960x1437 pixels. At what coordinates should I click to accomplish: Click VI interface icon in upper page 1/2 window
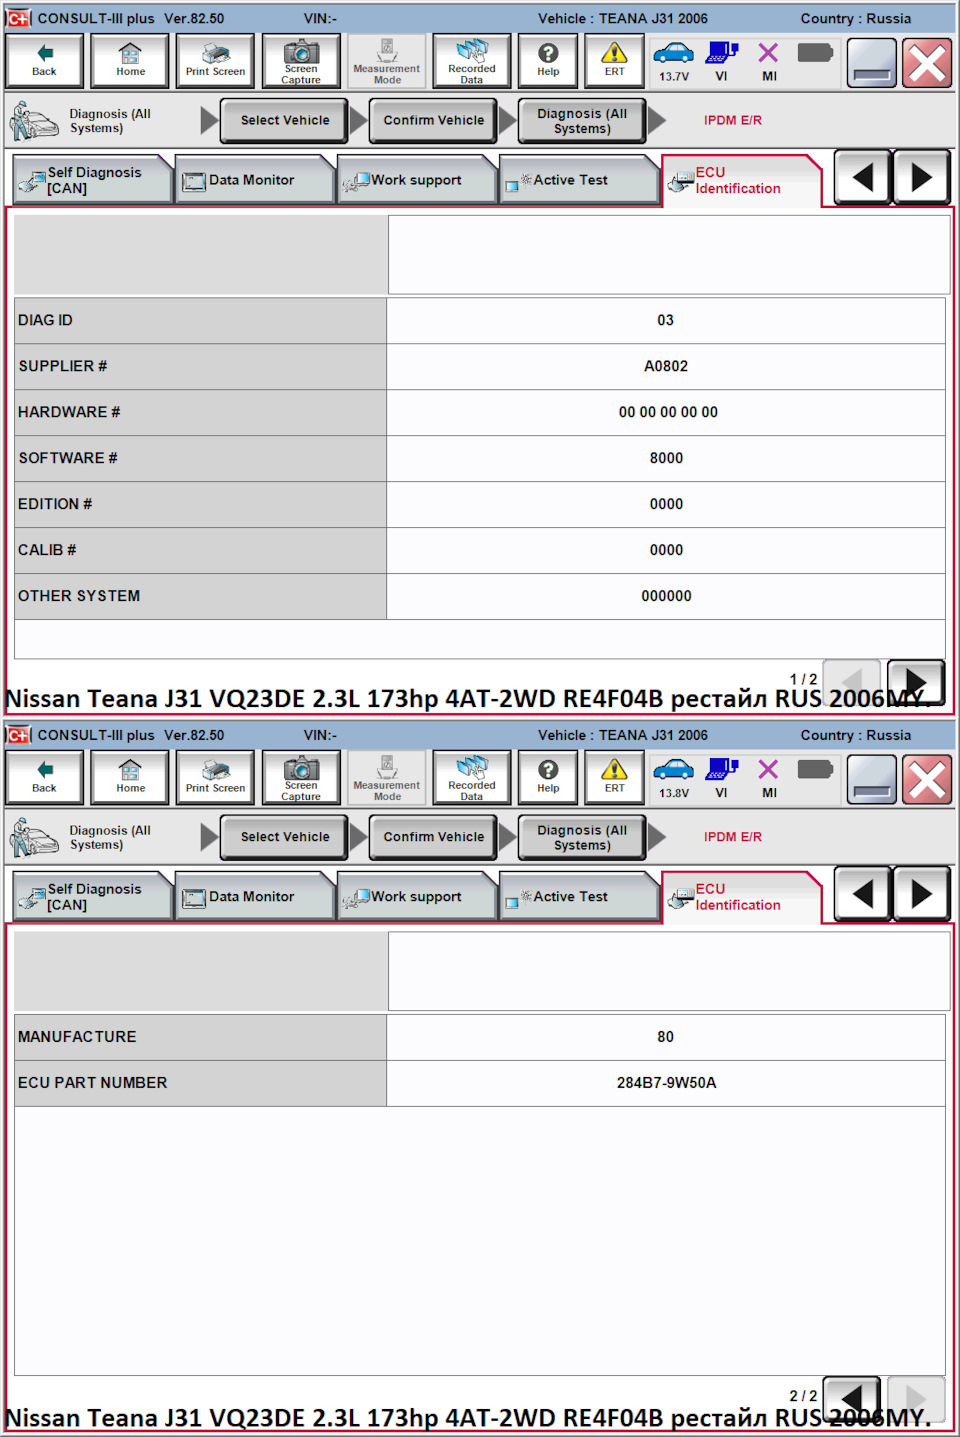pyautogui.click(x=722, y=61)
